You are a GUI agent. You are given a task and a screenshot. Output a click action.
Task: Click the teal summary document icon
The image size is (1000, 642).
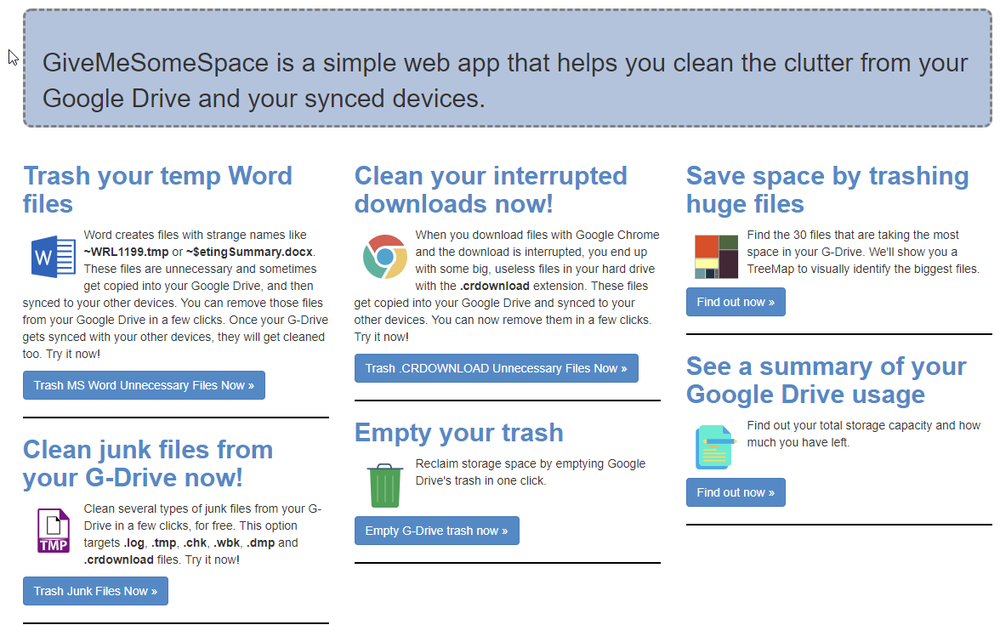coord(715,447)
